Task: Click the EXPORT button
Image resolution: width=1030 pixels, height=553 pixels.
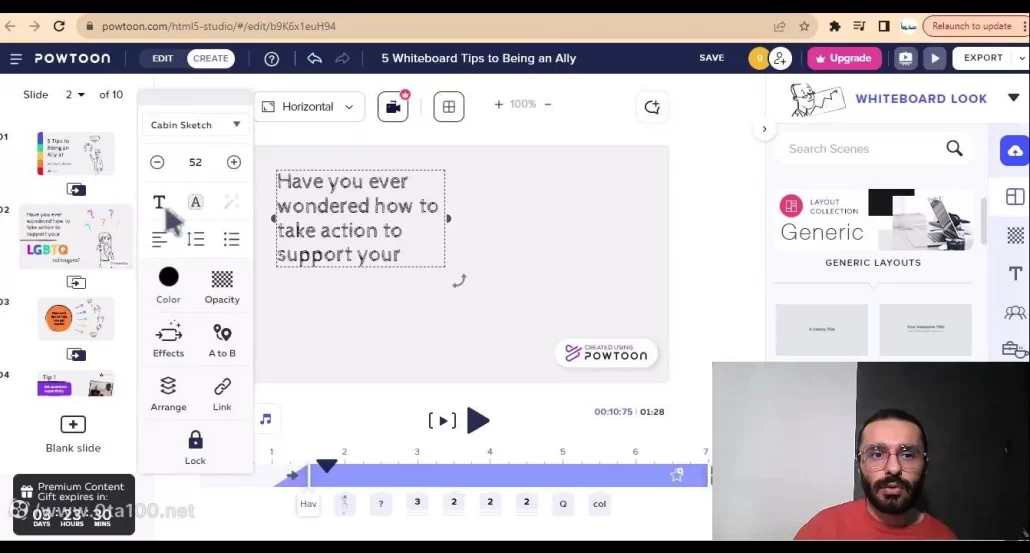Action: 982,58
